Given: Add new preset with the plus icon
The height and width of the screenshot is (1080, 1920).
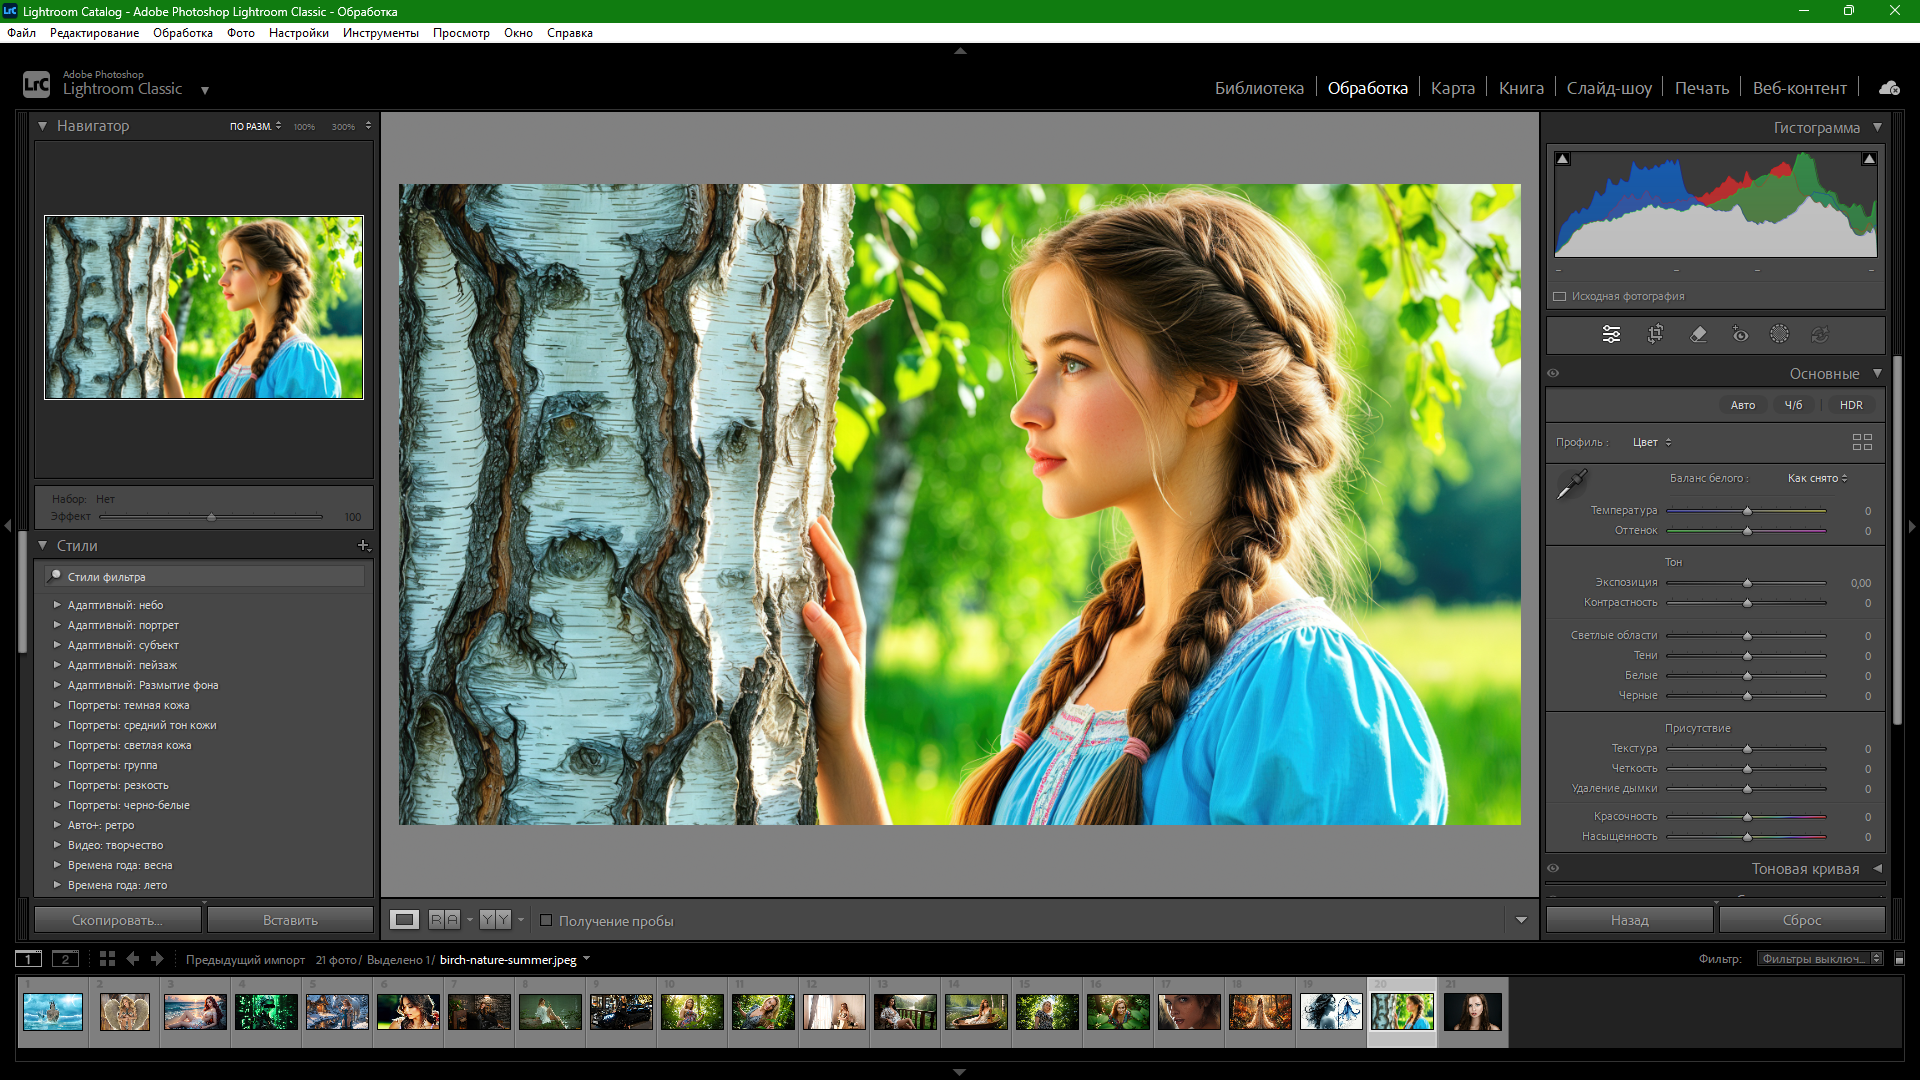Looking at the screenshot, I should [363, 546].
